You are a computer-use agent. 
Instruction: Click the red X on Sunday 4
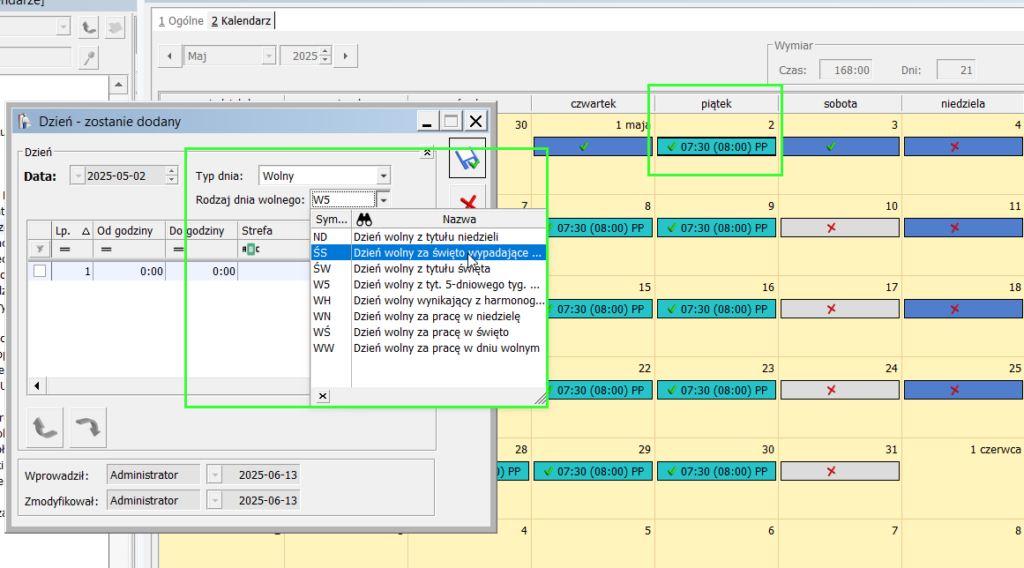pyautogui.click(x=955, y=147)
